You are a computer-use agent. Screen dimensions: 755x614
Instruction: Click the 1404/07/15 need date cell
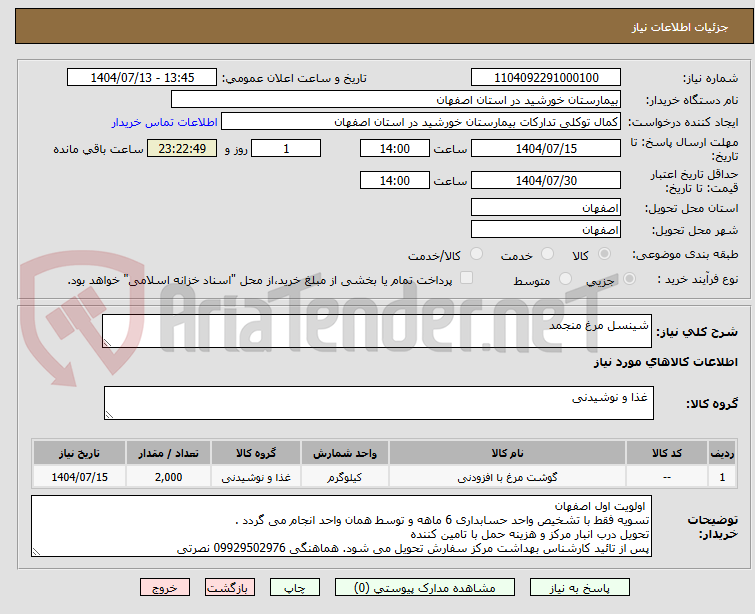tap(79, 477)
